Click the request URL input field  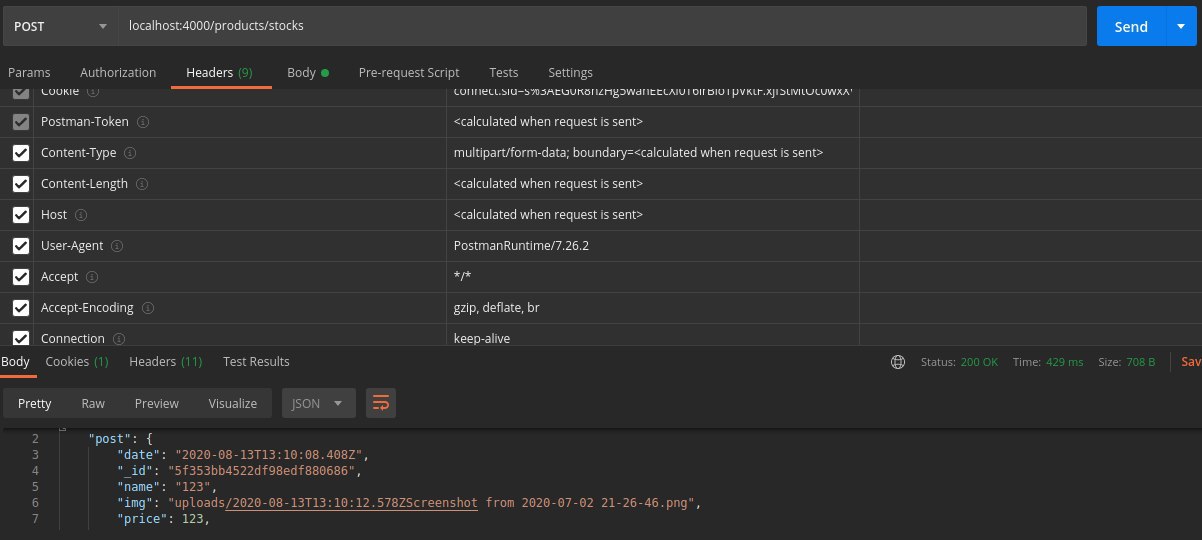(600, 26)
